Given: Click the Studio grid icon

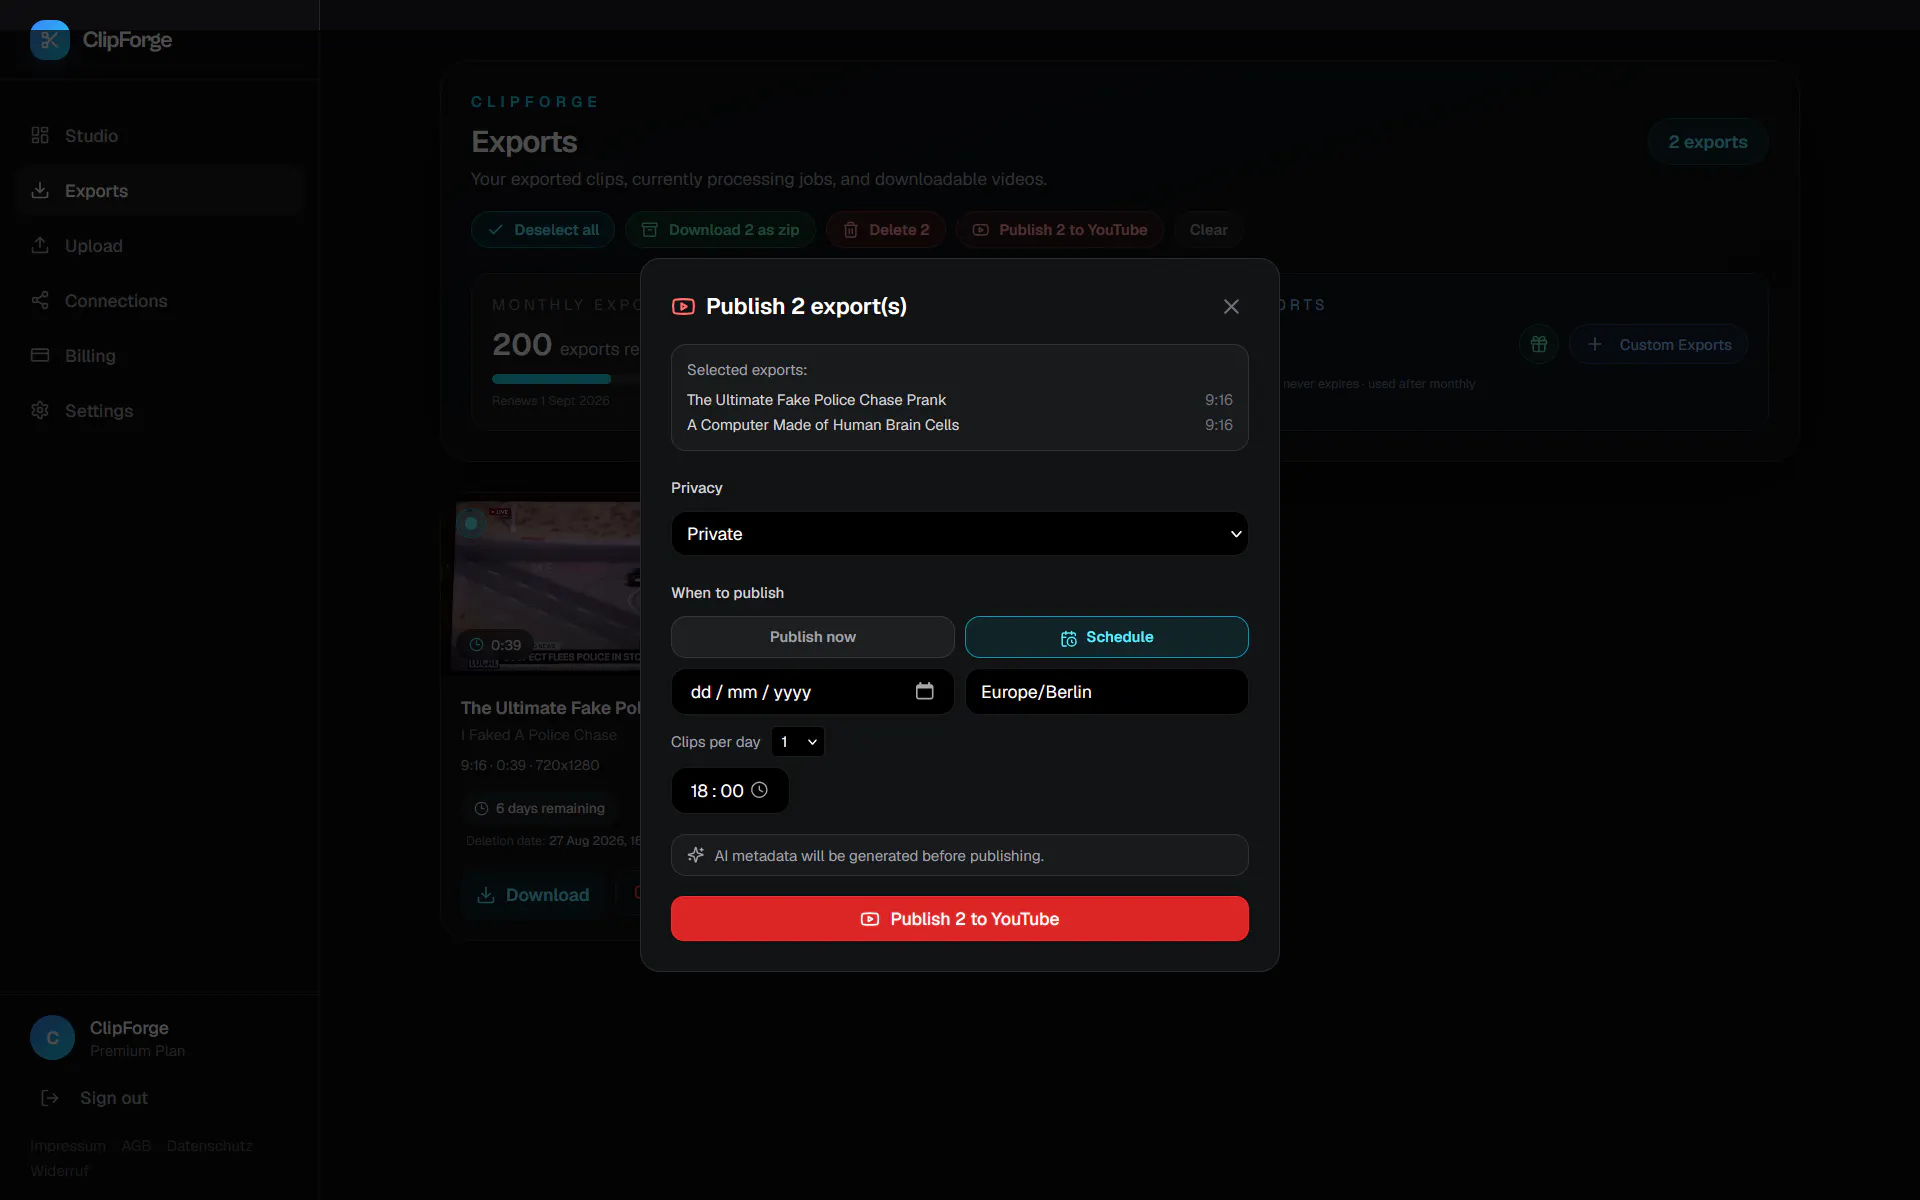Looking at the screenshot, I should coord(40,135).
